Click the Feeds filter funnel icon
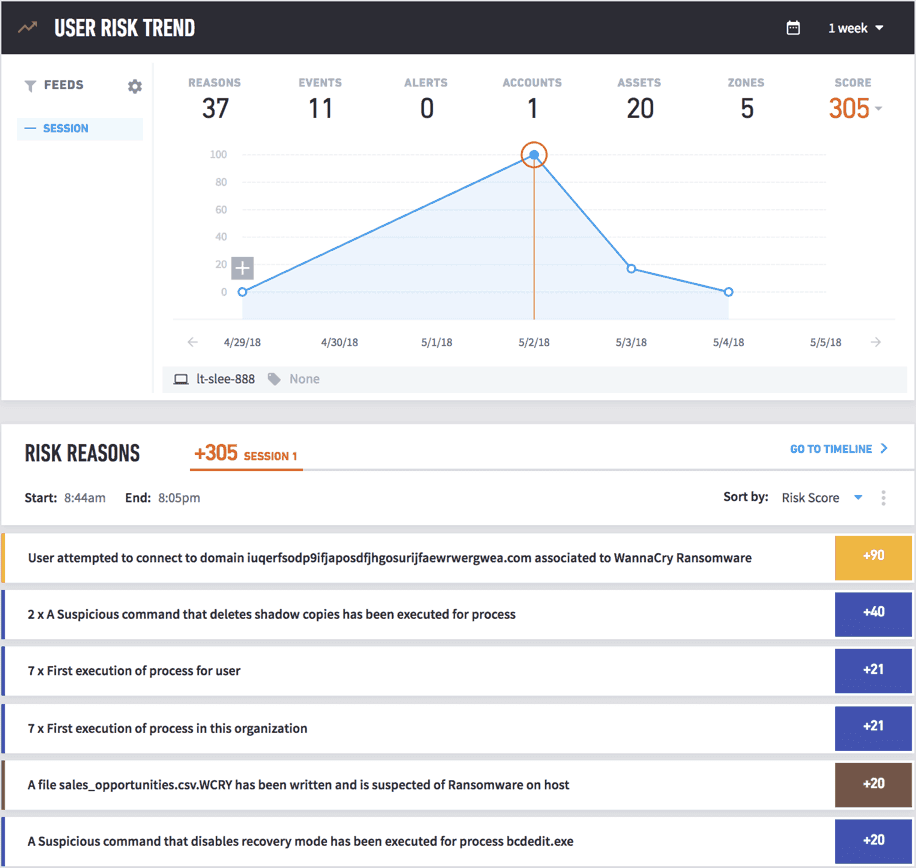916x868 pixels. (30, 86)
